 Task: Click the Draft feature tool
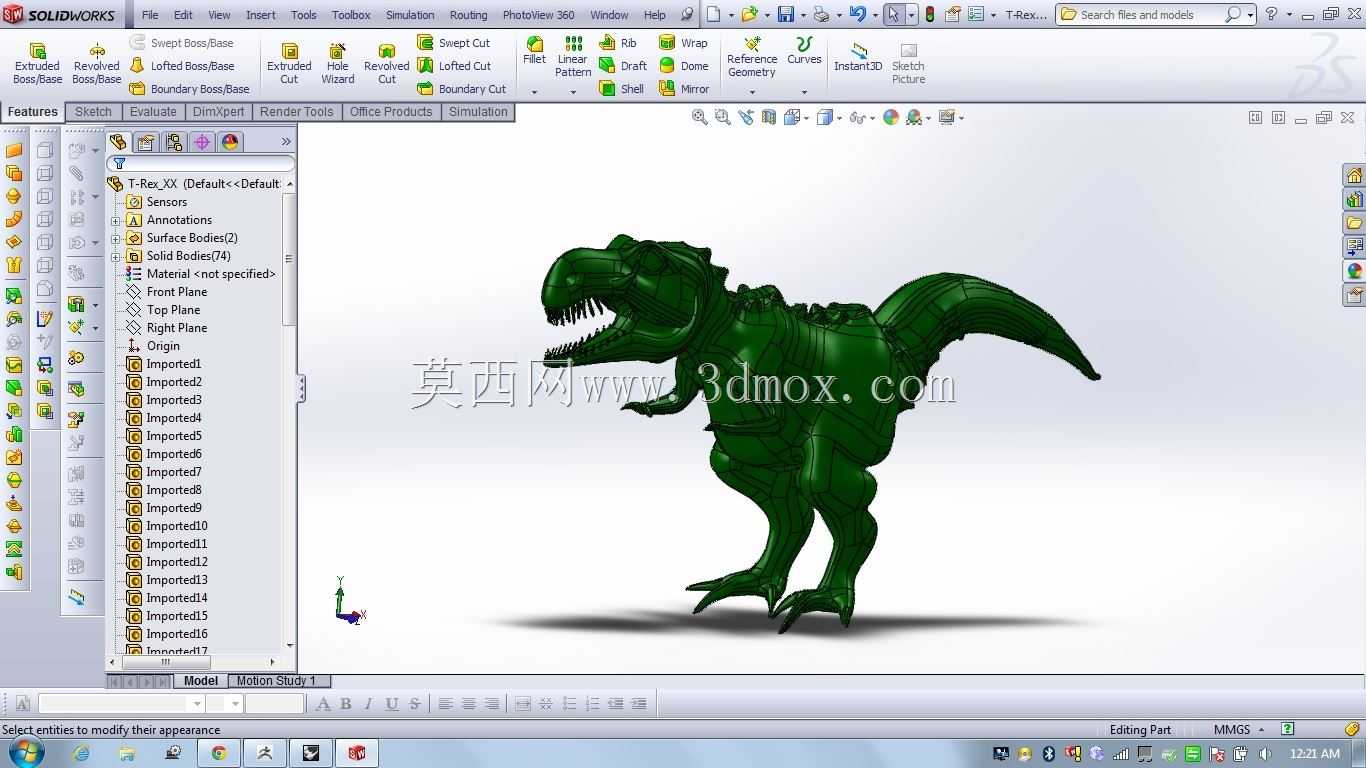point(623,66)
